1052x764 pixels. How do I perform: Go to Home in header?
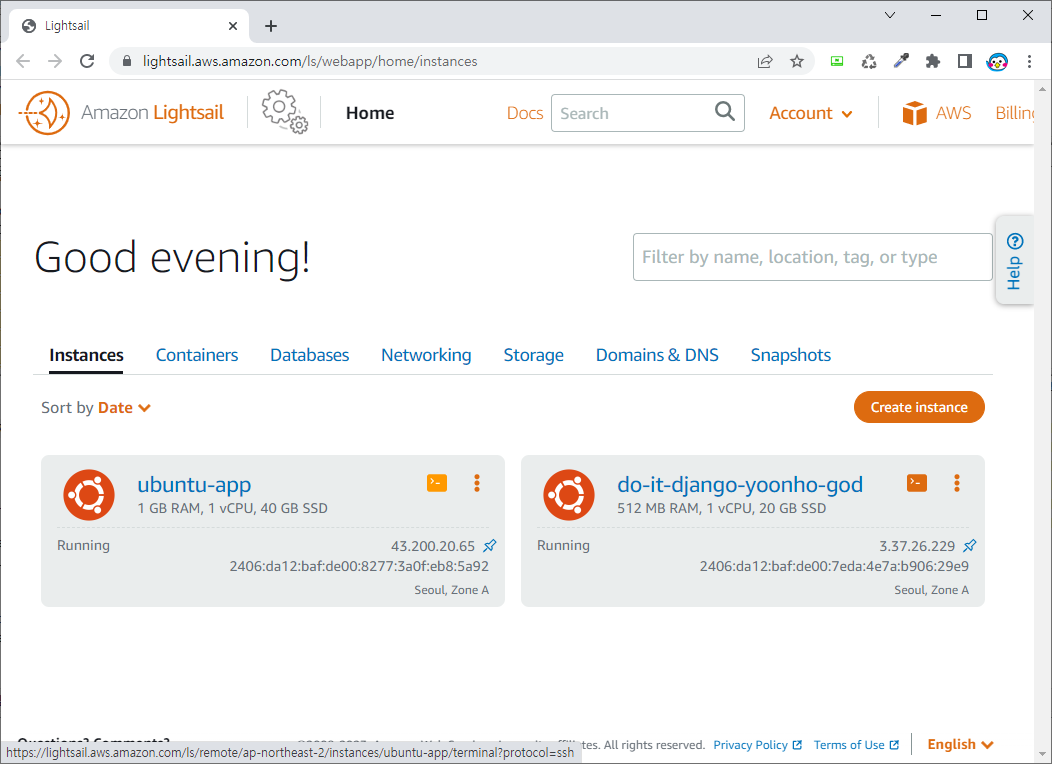tap(370, 113)
